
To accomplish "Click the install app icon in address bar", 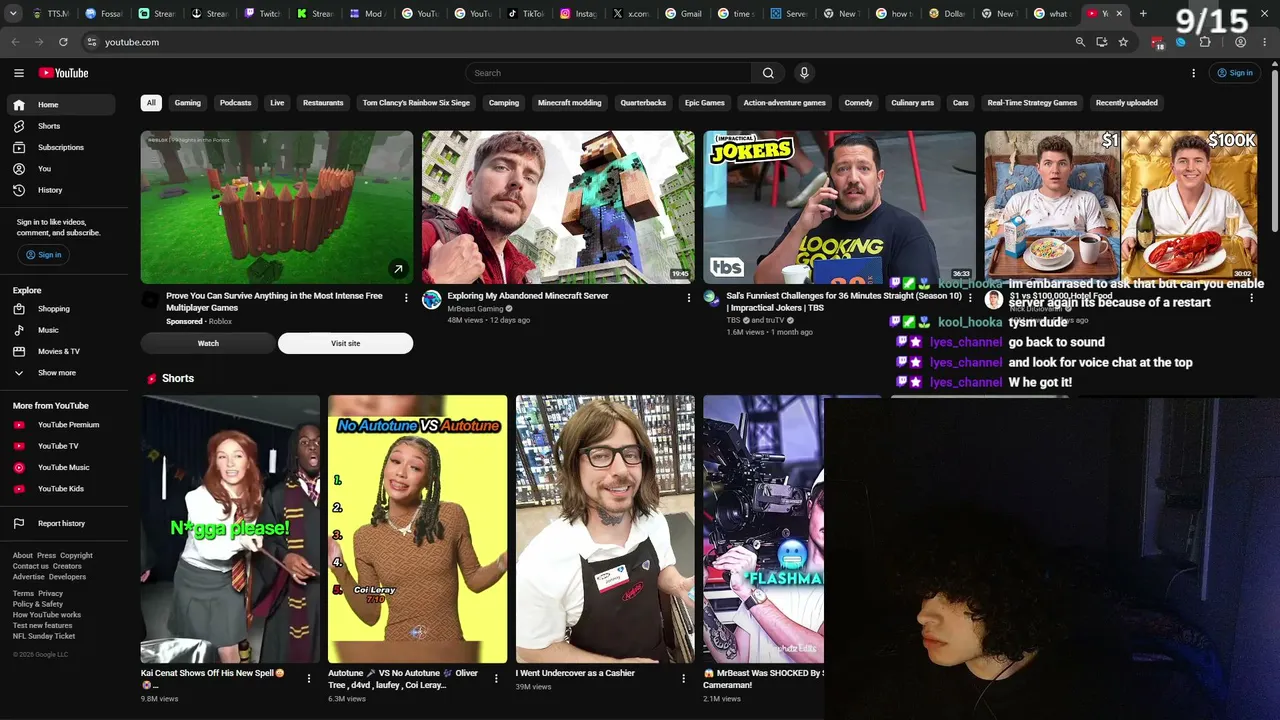I will (1101, 42).
